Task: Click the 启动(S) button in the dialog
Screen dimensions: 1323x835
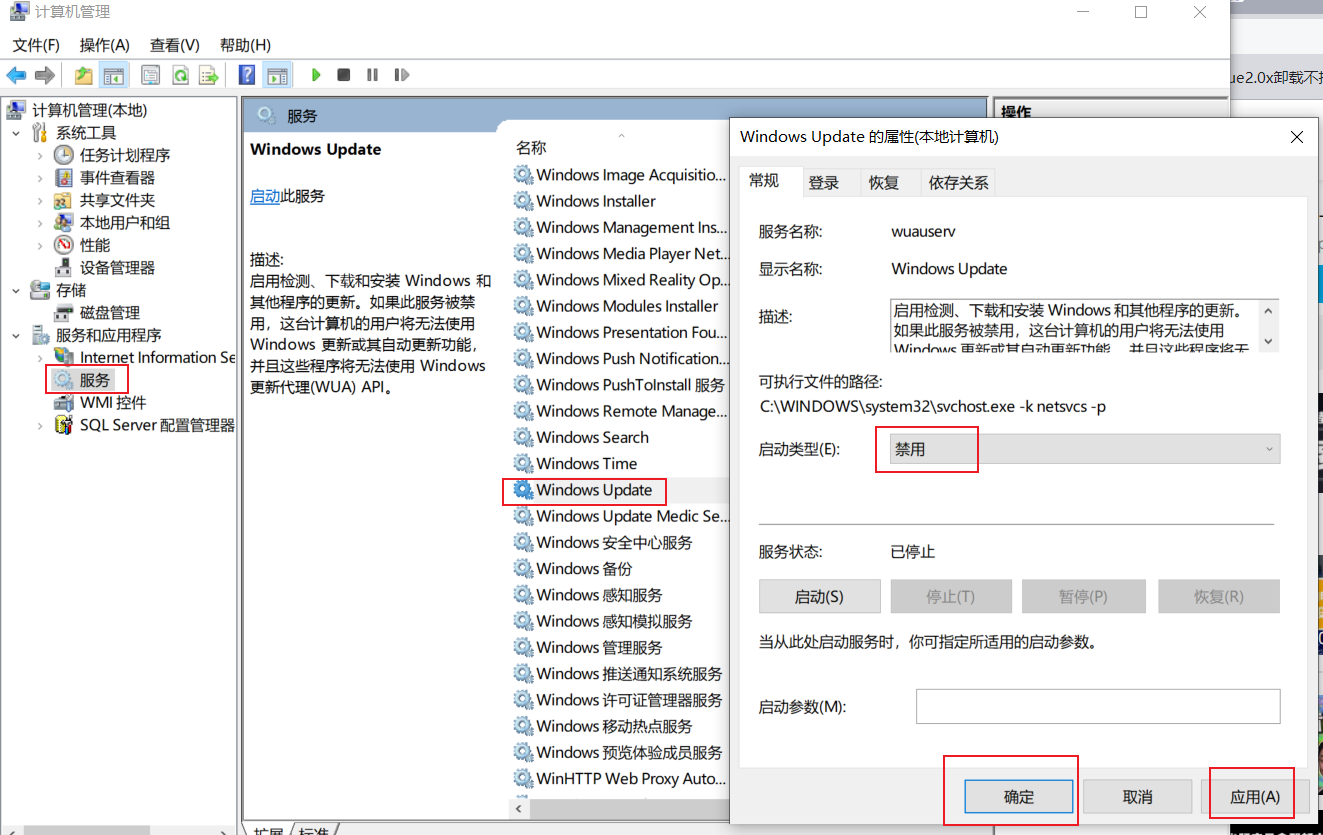Action: (x=819, y=596)
